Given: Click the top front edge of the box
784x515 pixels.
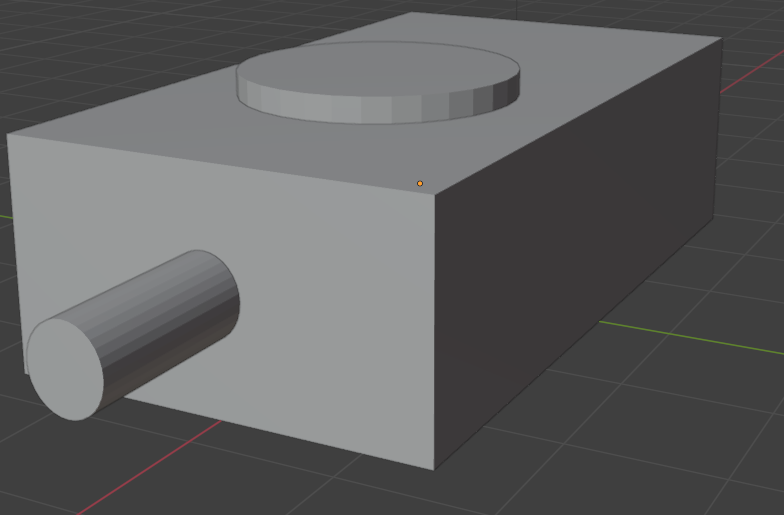Looking at the screenshot, I should click(220, 164).
